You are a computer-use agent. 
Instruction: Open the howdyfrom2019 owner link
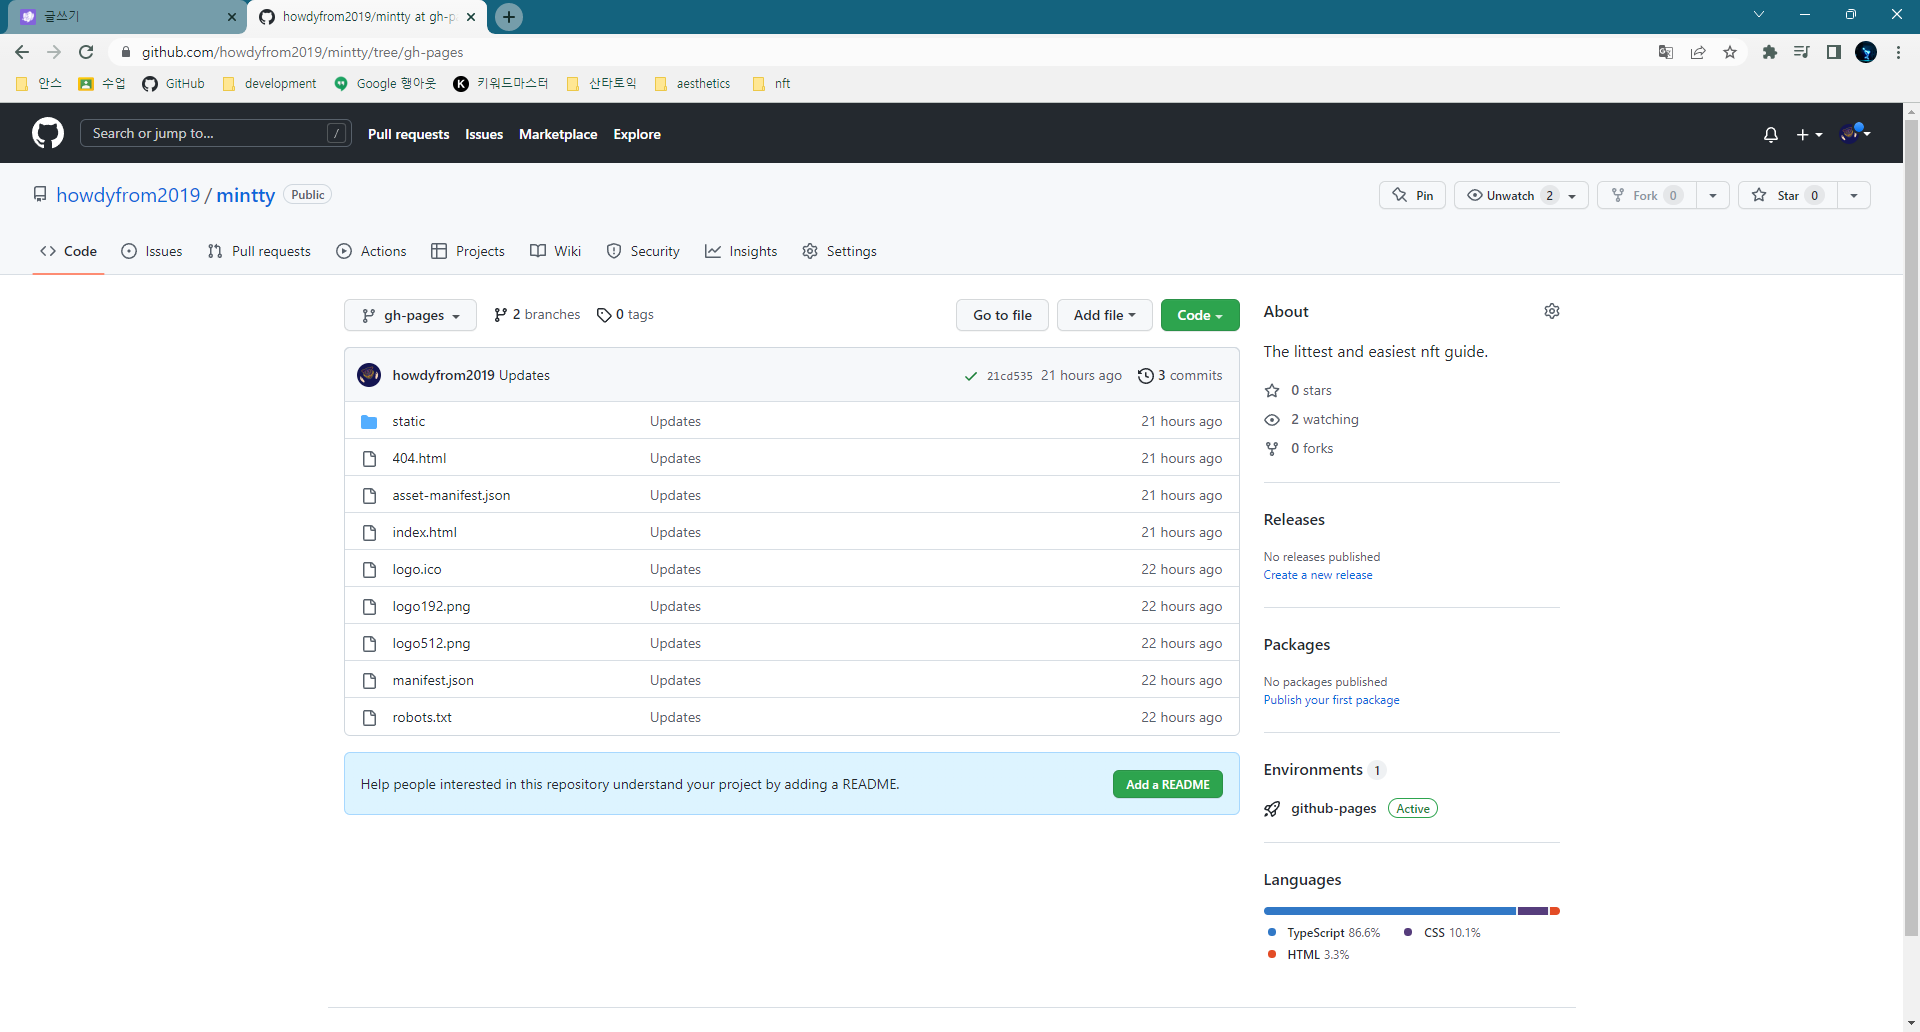(128, 195)
